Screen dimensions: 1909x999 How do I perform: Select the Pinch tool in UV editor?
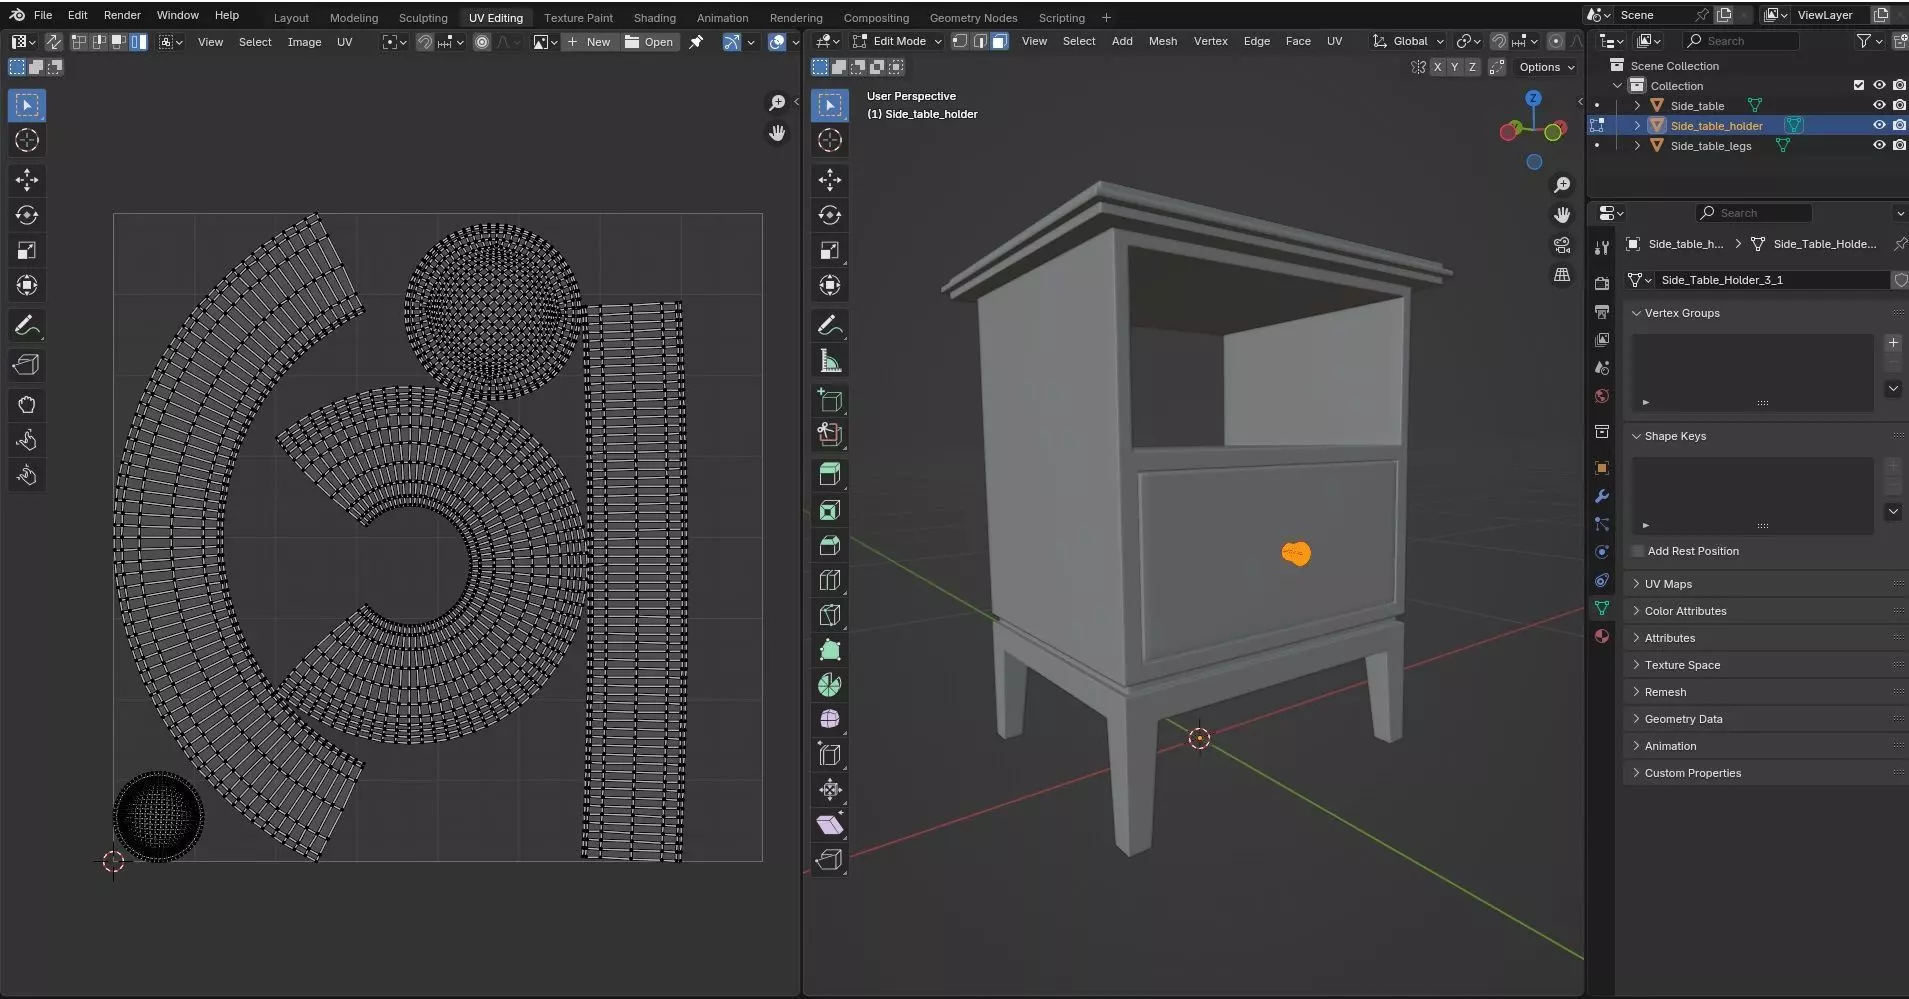[x=27, y=475]
